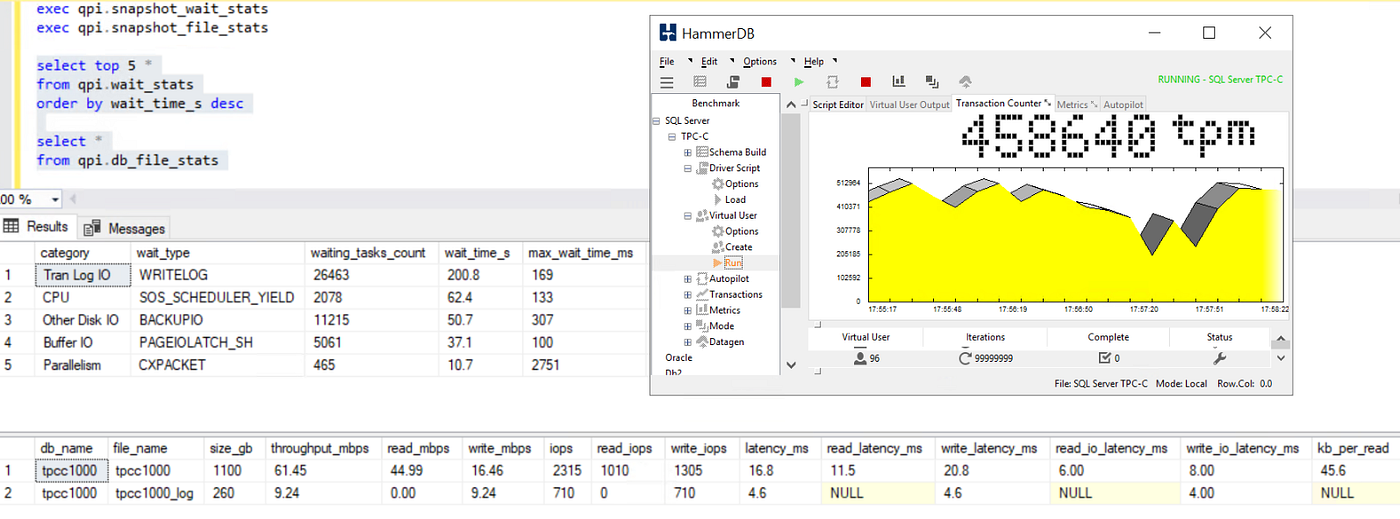Click the transaction counter bar-chart toolbar icon

click(x=899, y=82)
